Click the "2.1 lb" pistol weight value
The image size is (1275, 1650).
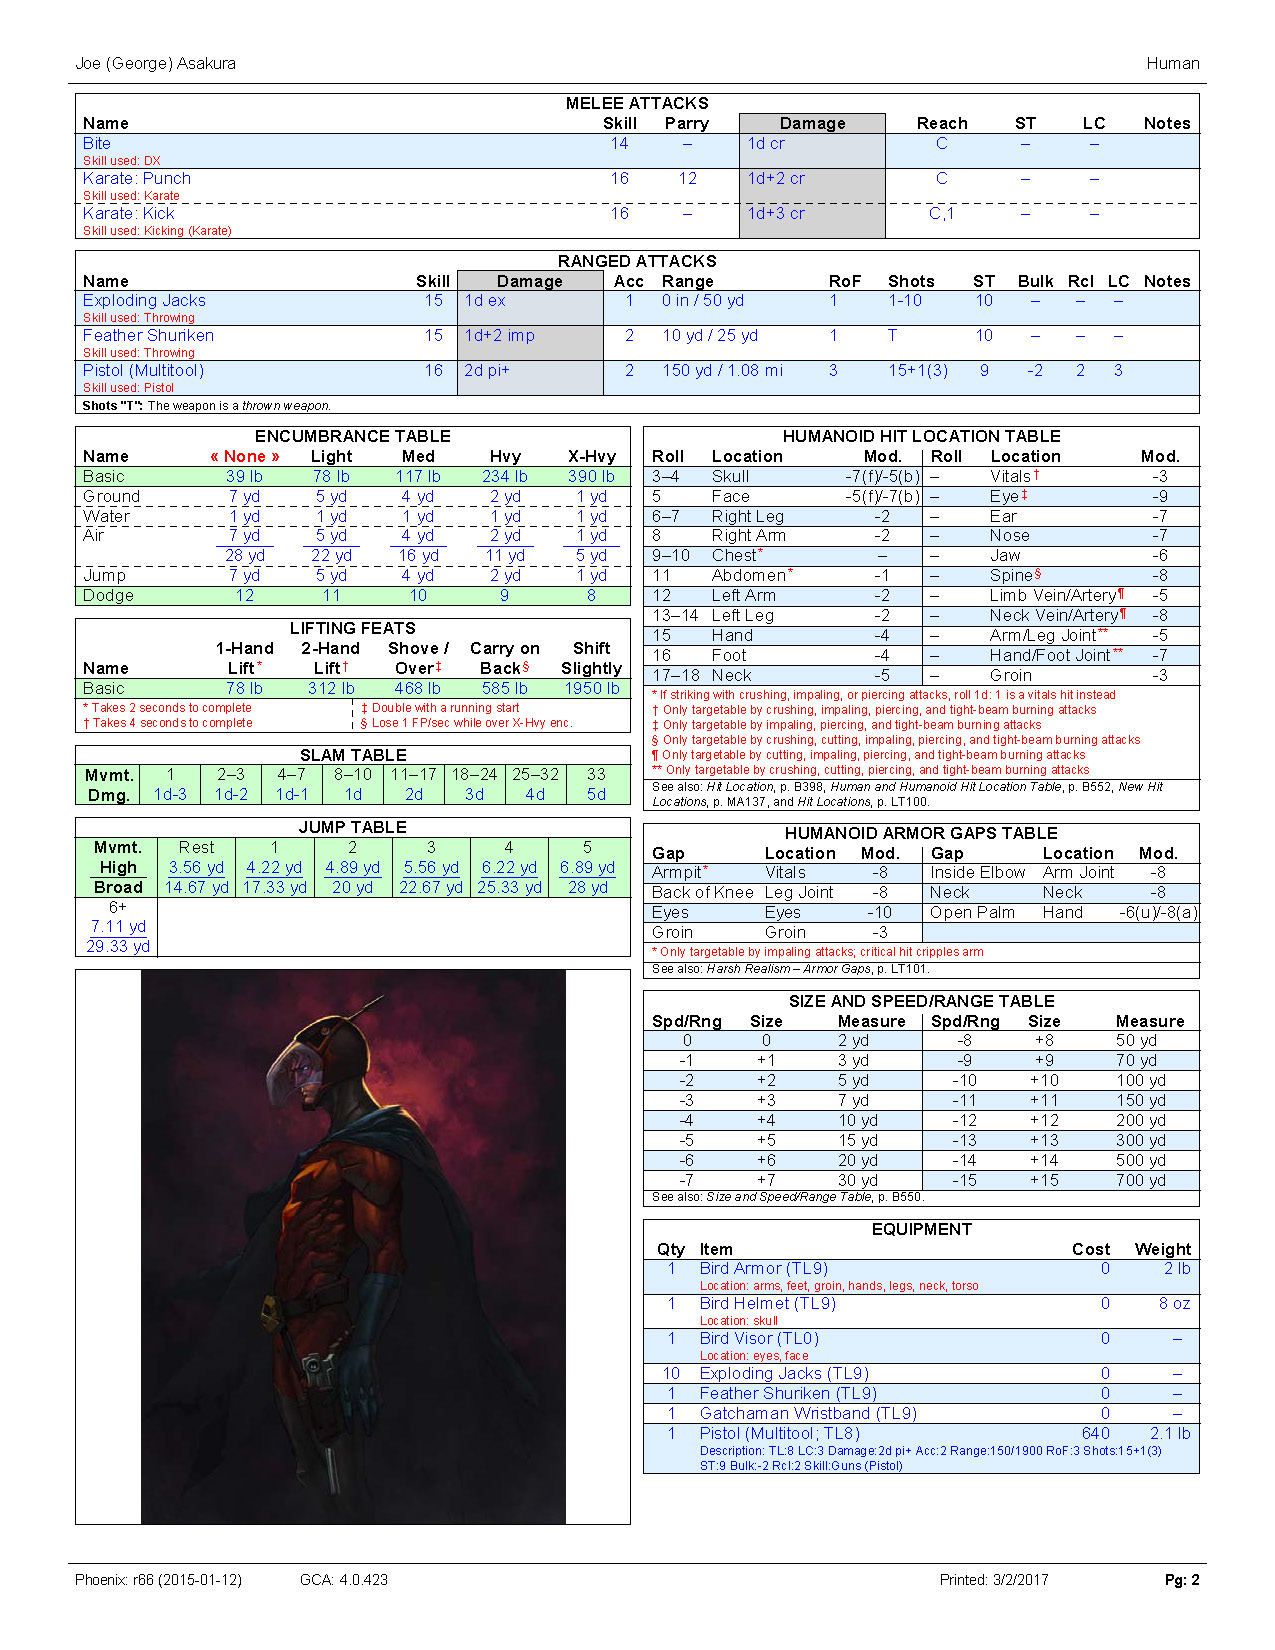[x=1170, y=1434]
